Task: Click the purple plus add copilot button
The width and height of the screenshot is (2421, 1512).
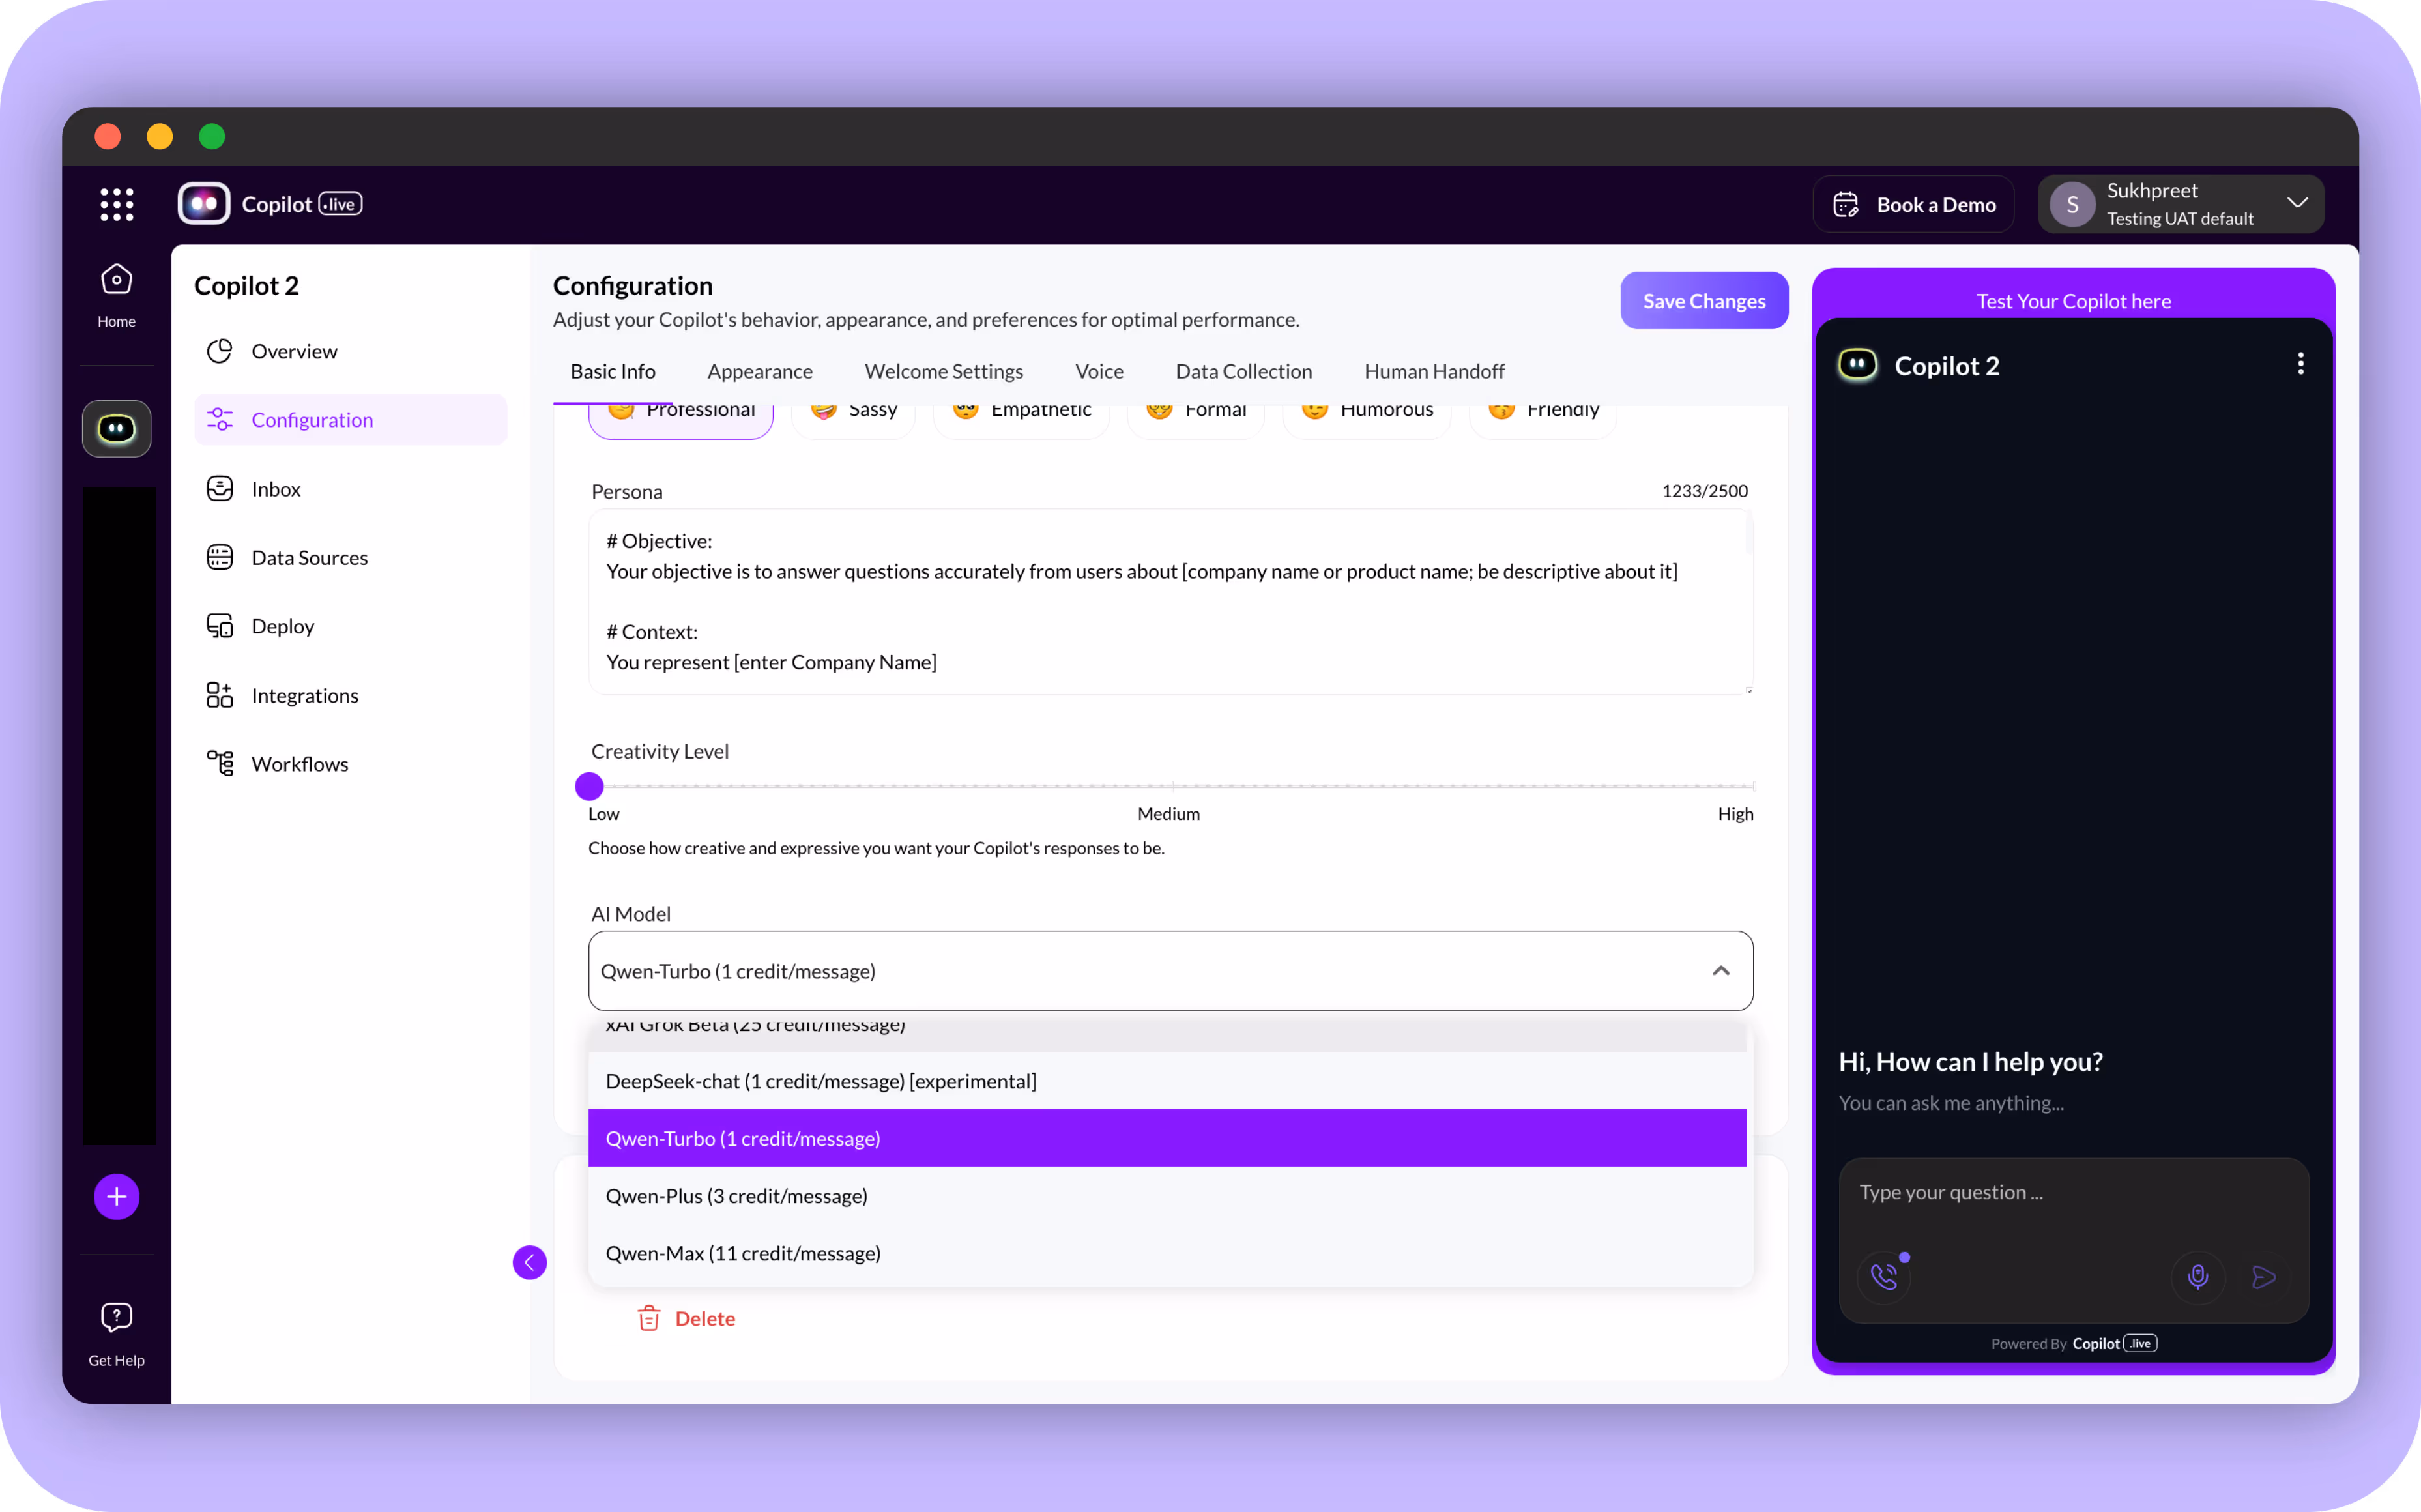Action: tap(116, 1196)
